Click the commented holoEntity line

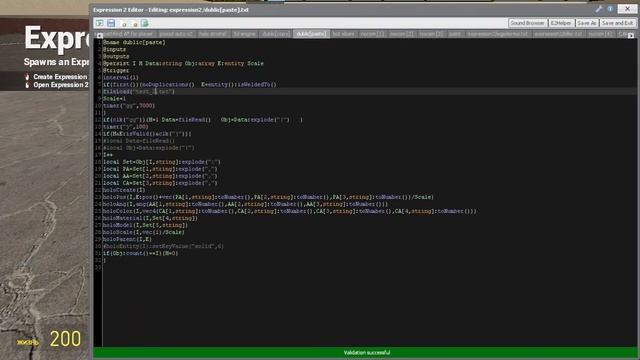tap(163, 247)
